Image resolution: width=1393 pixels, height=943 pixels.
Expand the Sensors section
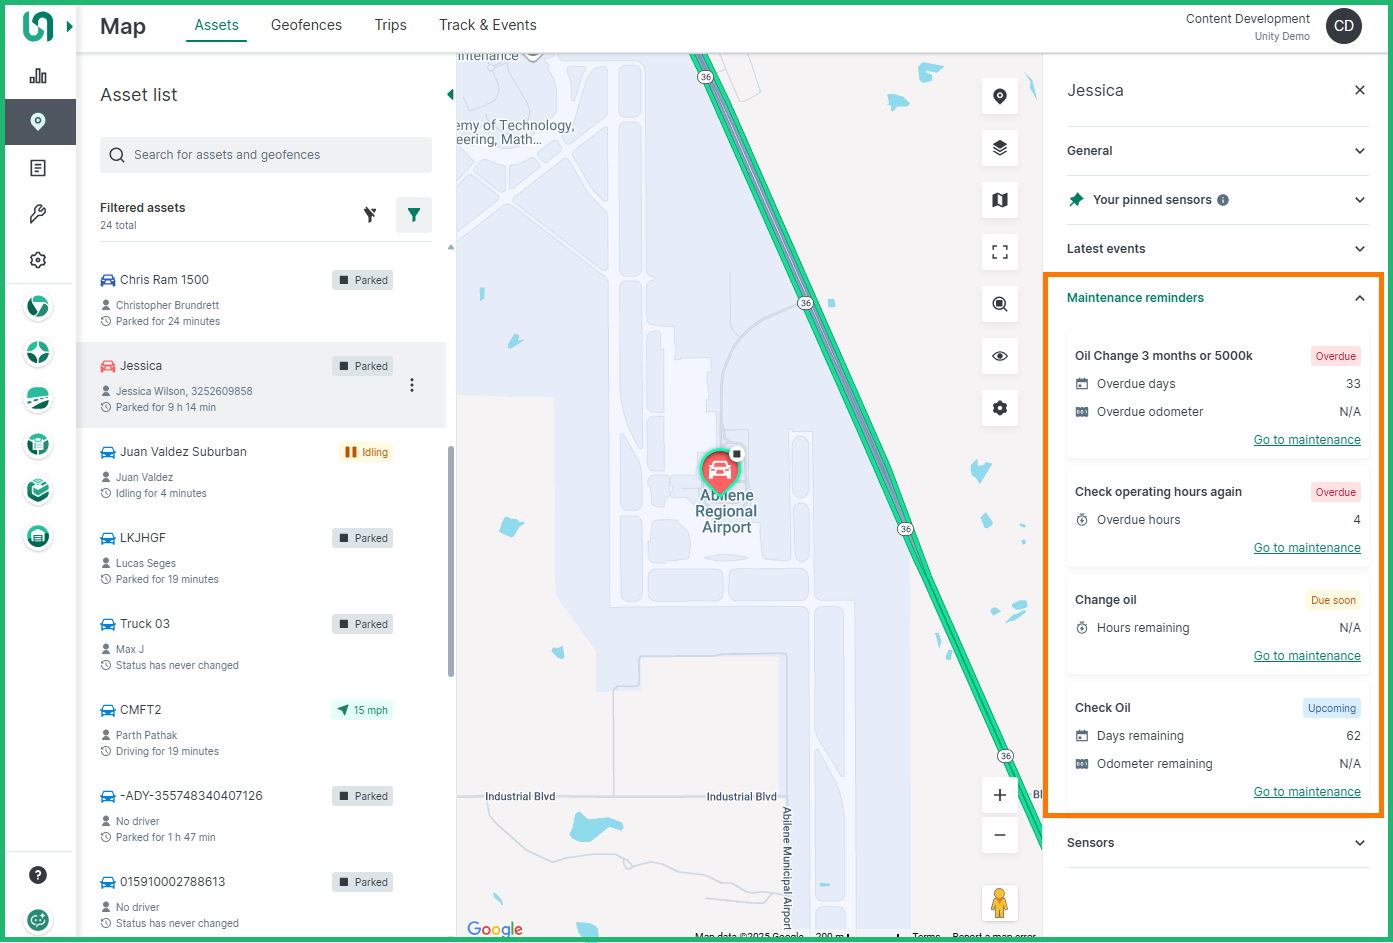click(1217, 843)
